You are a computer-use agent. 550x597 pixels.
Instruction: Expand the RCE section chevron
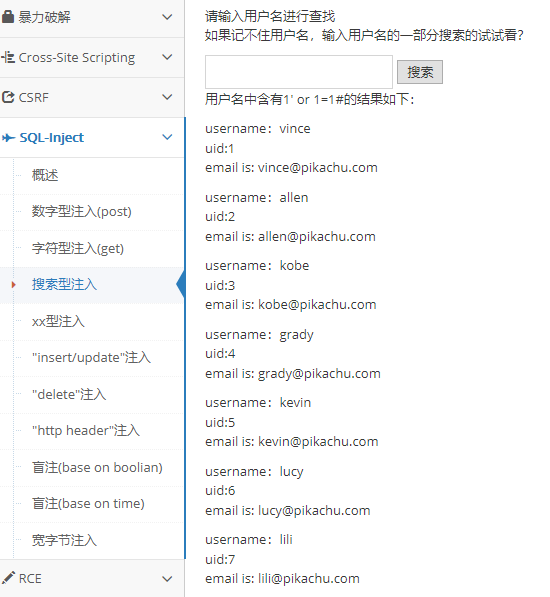[x=167, y=579]
